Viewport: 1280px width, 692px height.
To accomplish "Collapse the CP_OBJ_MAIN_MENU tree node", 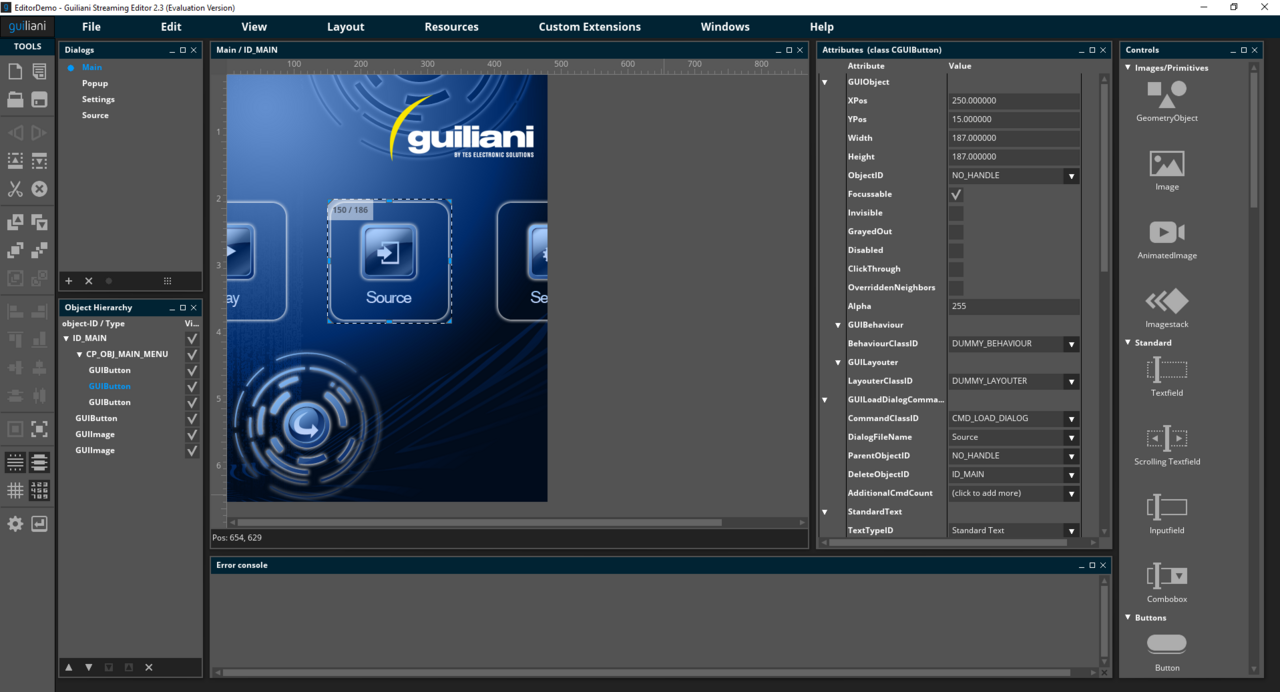I will 80,354.
